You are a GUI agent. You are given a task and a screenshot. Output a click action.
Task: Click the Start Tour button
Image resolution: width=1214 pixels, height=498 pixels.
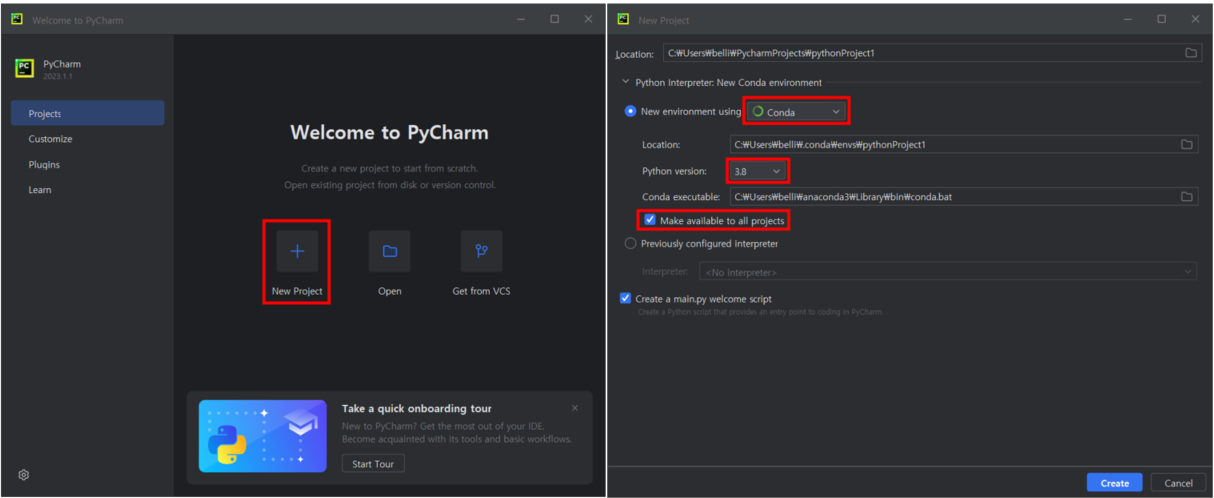pyautogui.click(x=373, y=464)
